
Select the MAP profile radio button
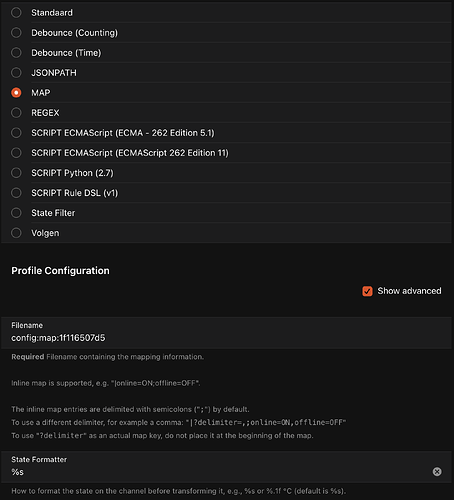(x=16, y=93)
